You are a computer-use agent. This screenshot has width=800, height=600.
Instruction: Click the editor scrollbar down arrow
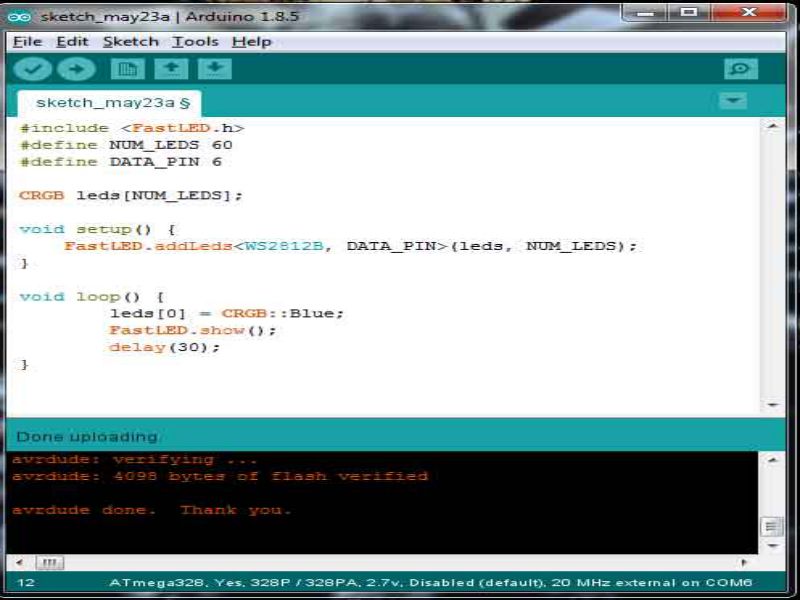click(773, 405)
